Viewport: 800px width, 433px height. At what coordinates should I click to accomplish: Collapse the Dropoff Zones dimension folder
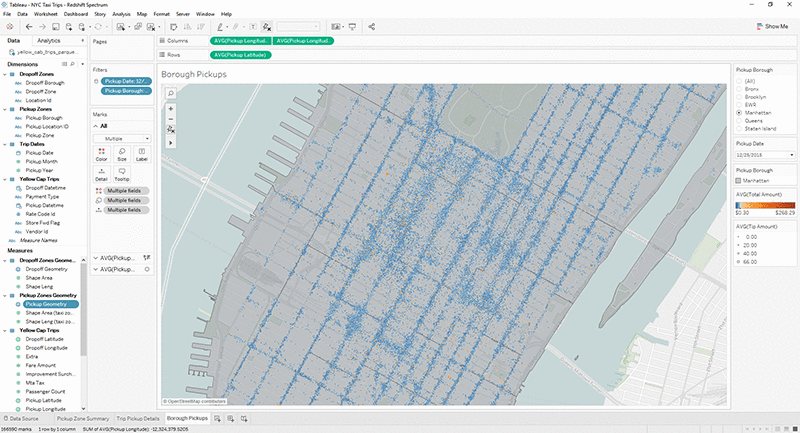coord(5,74)
